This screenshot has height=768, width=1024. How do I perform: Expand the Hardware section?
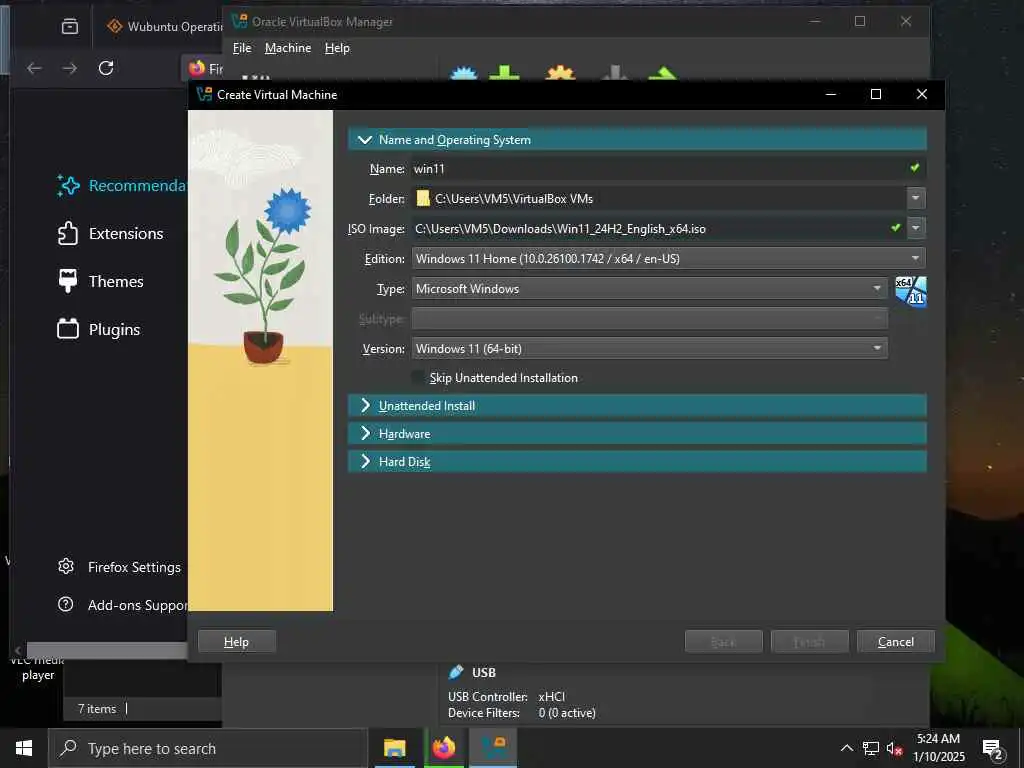[x=637, y=434]
